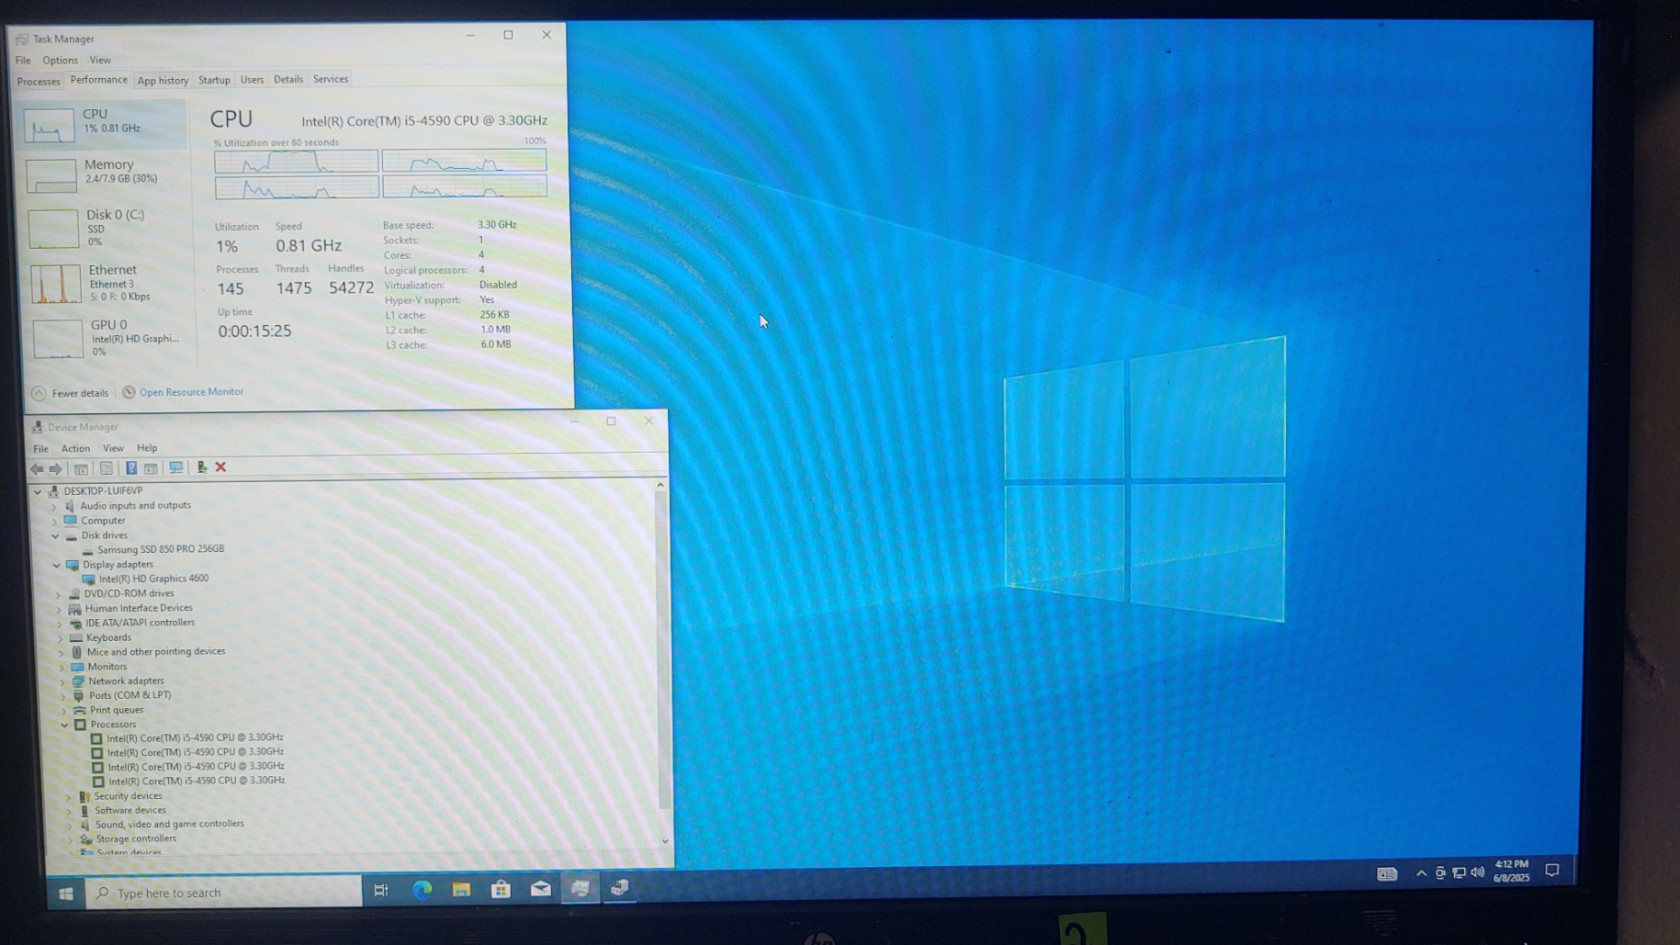This screenshot has width=1680, height=945.
Task: Switch to the Startup tab in Task Manager
Action: (214, 80)
